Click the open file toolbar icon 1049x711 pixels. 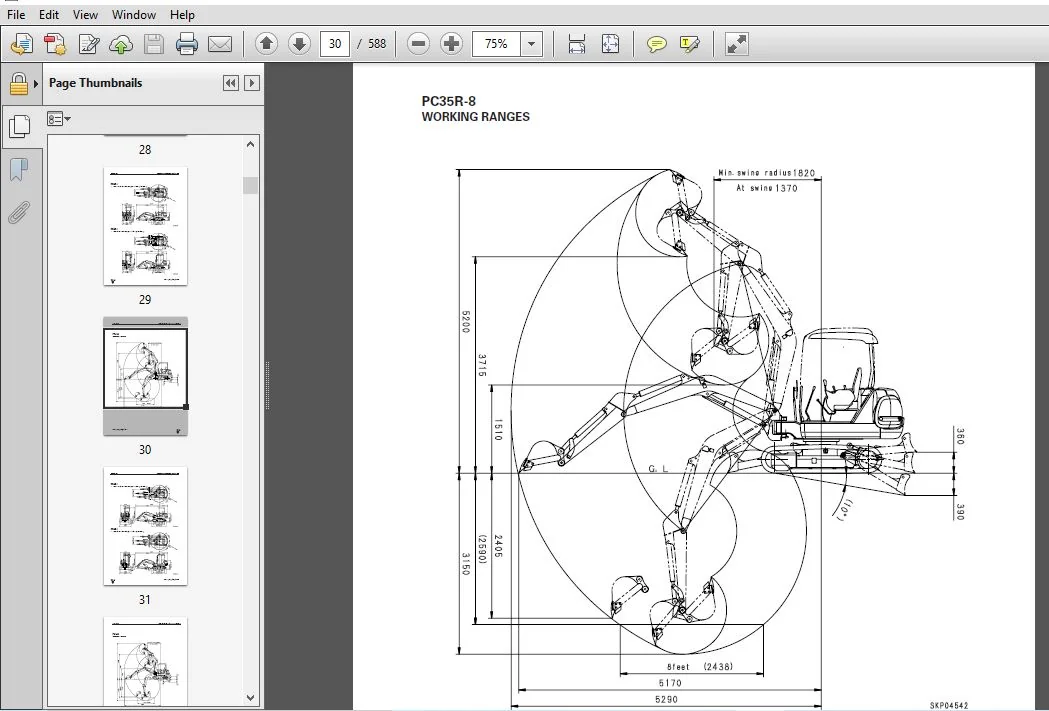(21, 44)
